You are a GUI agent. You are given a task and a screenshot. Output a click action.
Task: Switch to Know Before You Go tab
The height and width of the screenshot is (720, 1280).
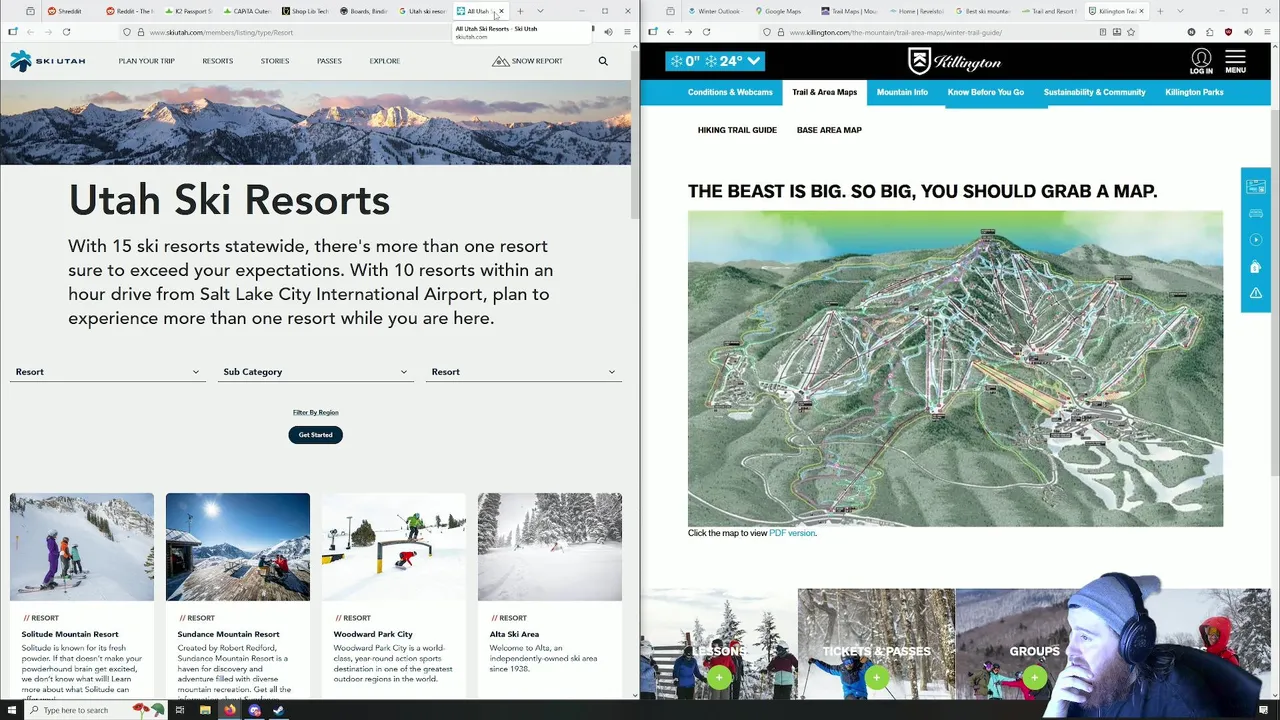point(986,92)
